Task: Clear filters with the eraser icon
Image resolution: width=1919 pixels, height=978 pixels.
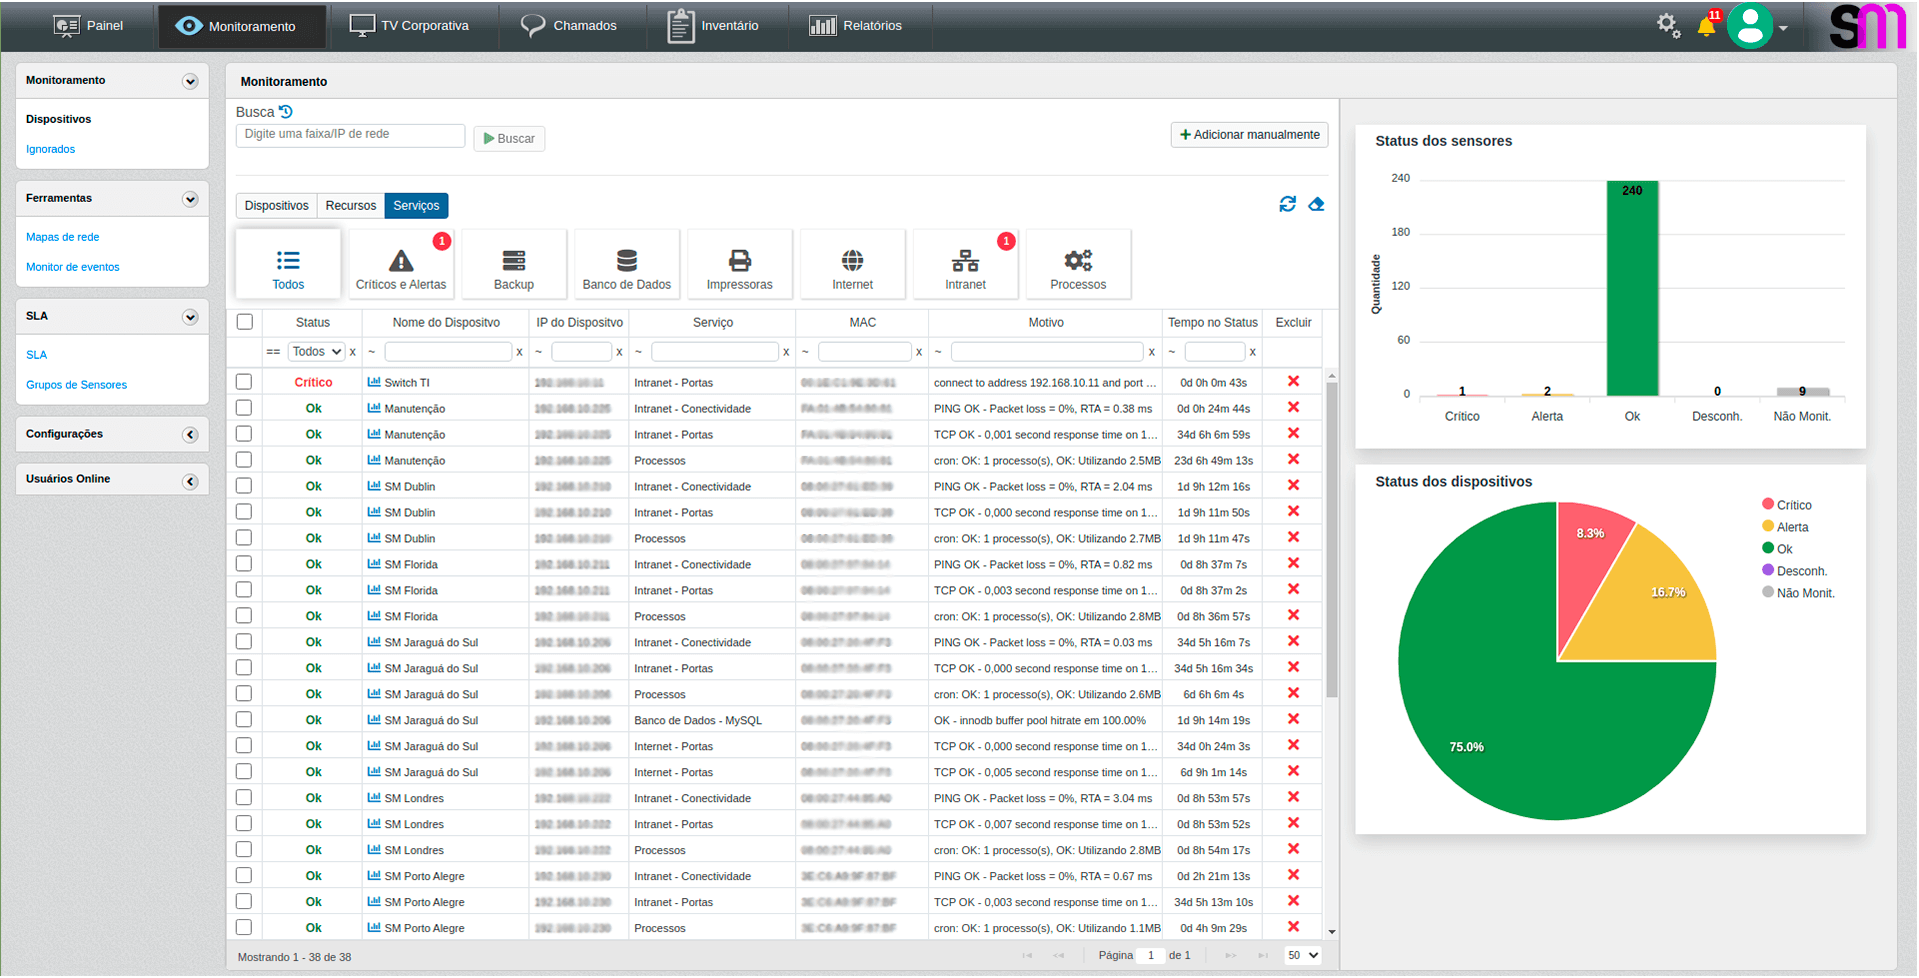Action: (x=1316, y=204)
